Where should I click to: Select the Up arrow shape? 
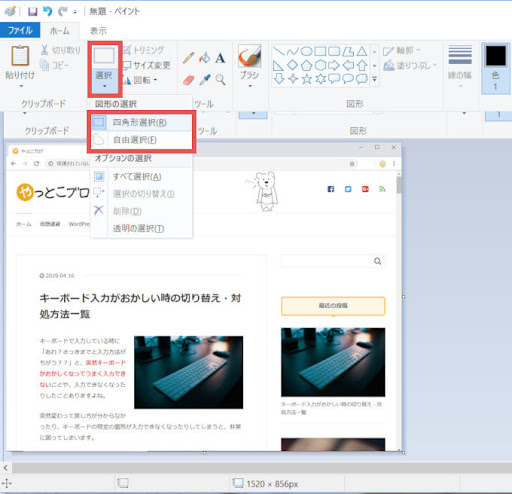[362, 65]
